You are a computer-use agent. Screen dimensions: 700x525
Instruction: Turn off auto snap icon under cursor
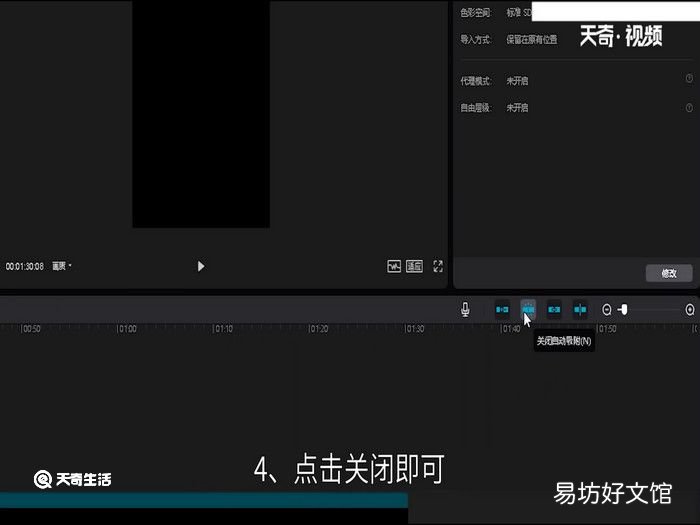(x=528, y=309)
